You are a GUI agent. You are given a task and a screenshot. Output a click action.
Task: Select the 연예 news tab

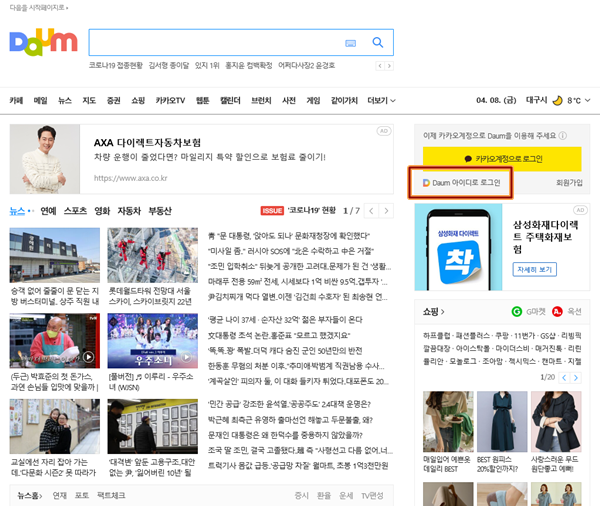[x=48, y=211]
